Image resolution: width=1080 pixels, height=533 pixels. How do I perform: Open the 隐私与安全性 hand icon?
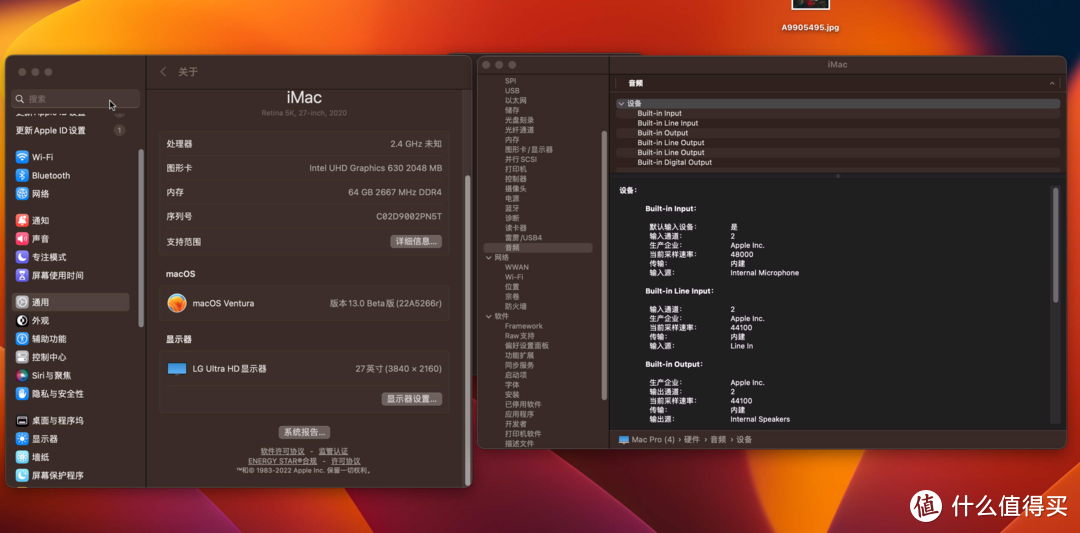(x=22, y=394)
